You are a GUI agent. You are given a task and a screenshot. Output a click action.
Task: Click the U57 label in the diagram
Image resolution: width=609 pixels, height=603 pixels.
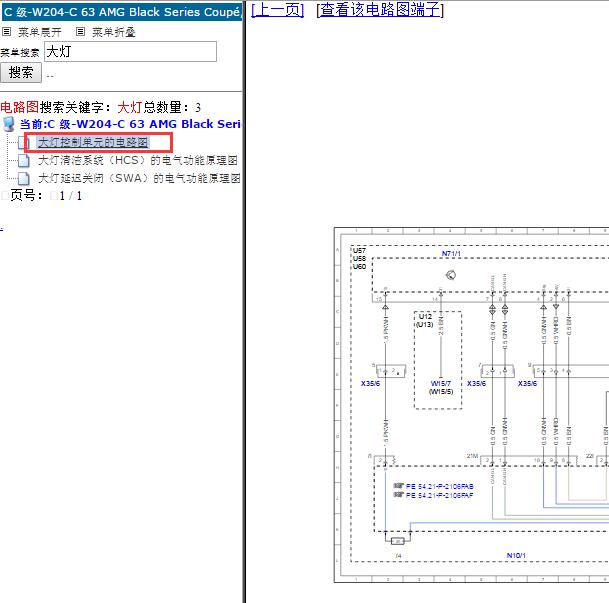[359, 250]
